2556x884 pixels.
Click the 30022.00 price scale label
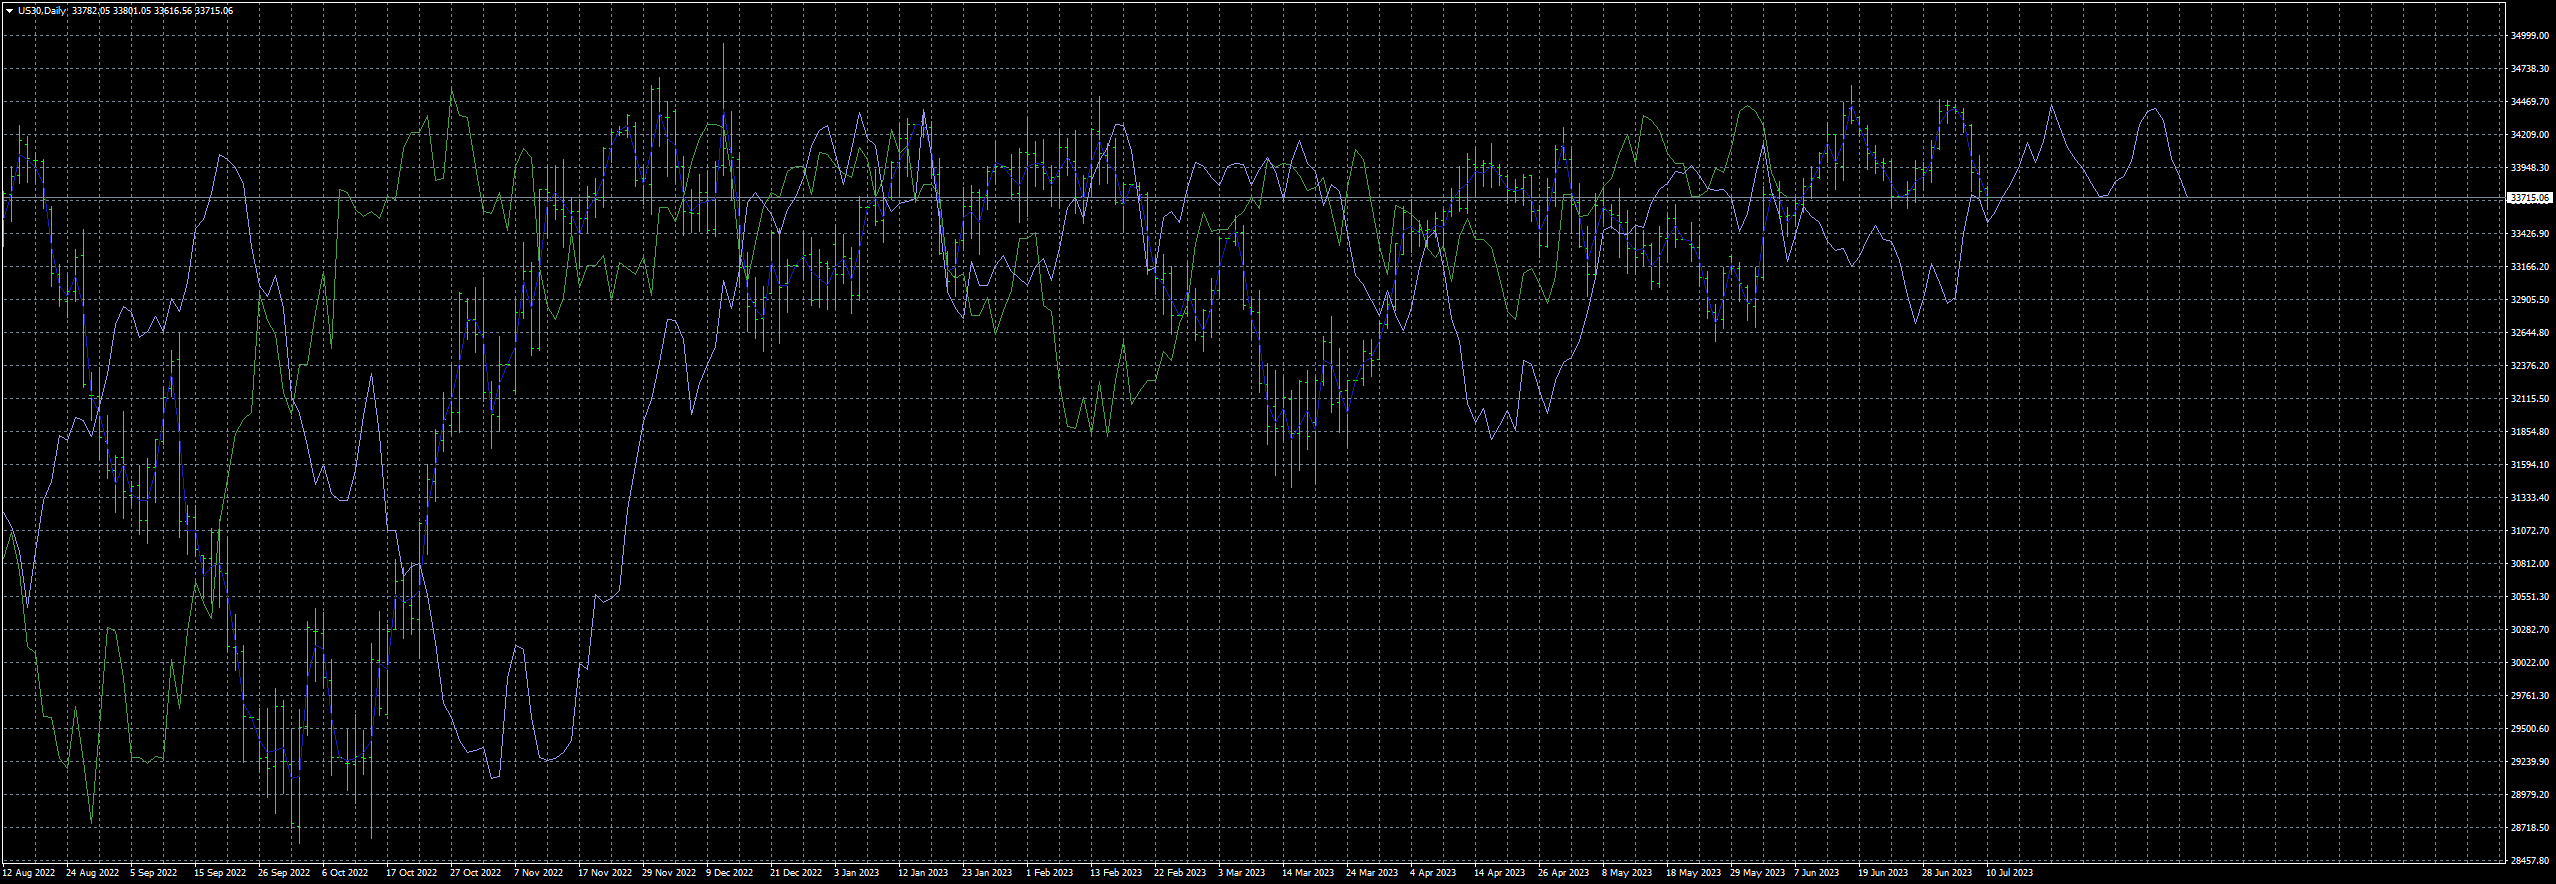(x=2530, y=663)
